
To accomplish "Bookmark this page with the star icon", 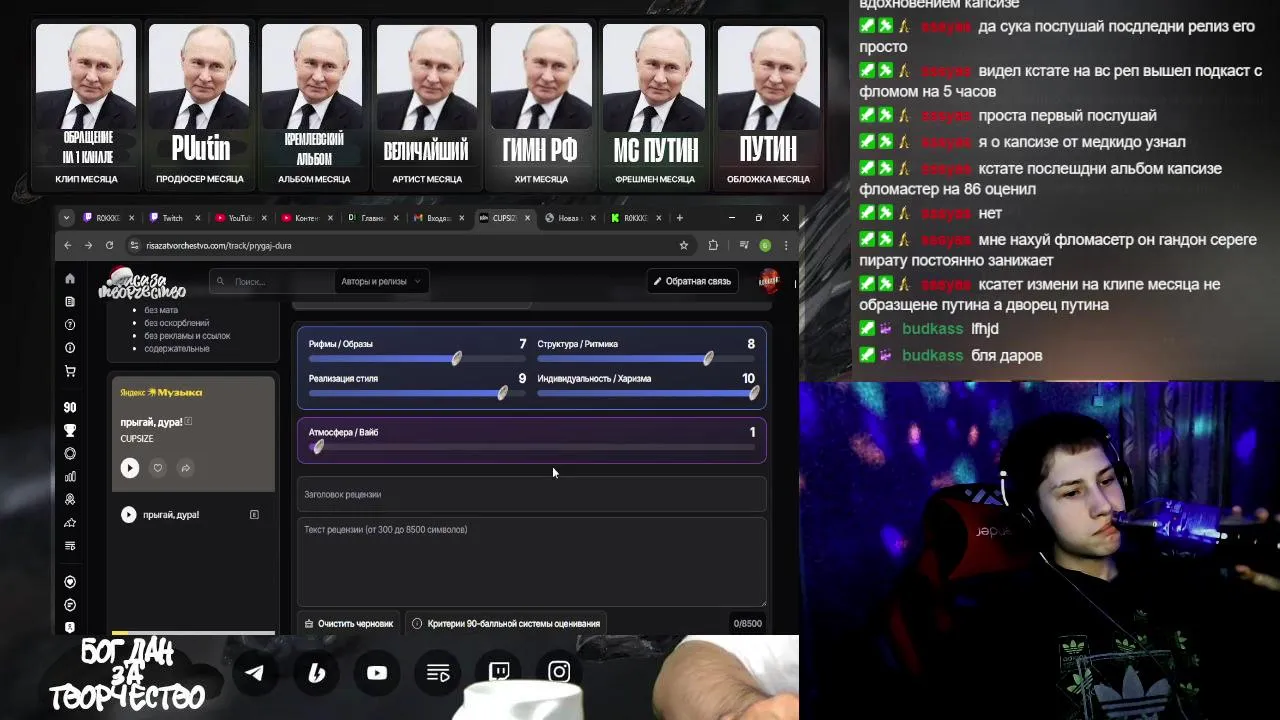I will [x=684, y=245].
